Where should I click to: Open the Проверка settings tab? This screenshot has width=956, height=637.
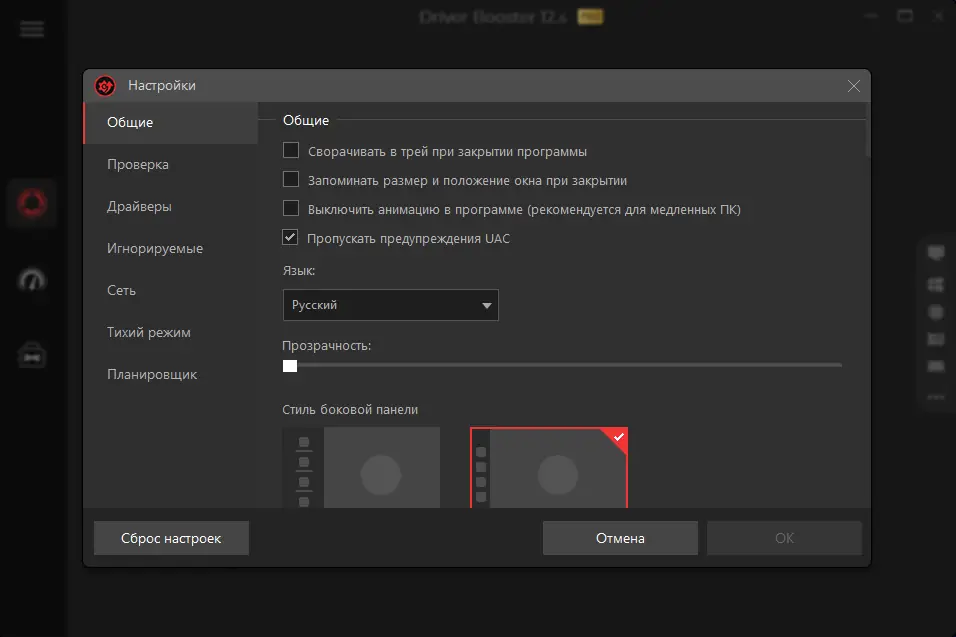point(171,165)
